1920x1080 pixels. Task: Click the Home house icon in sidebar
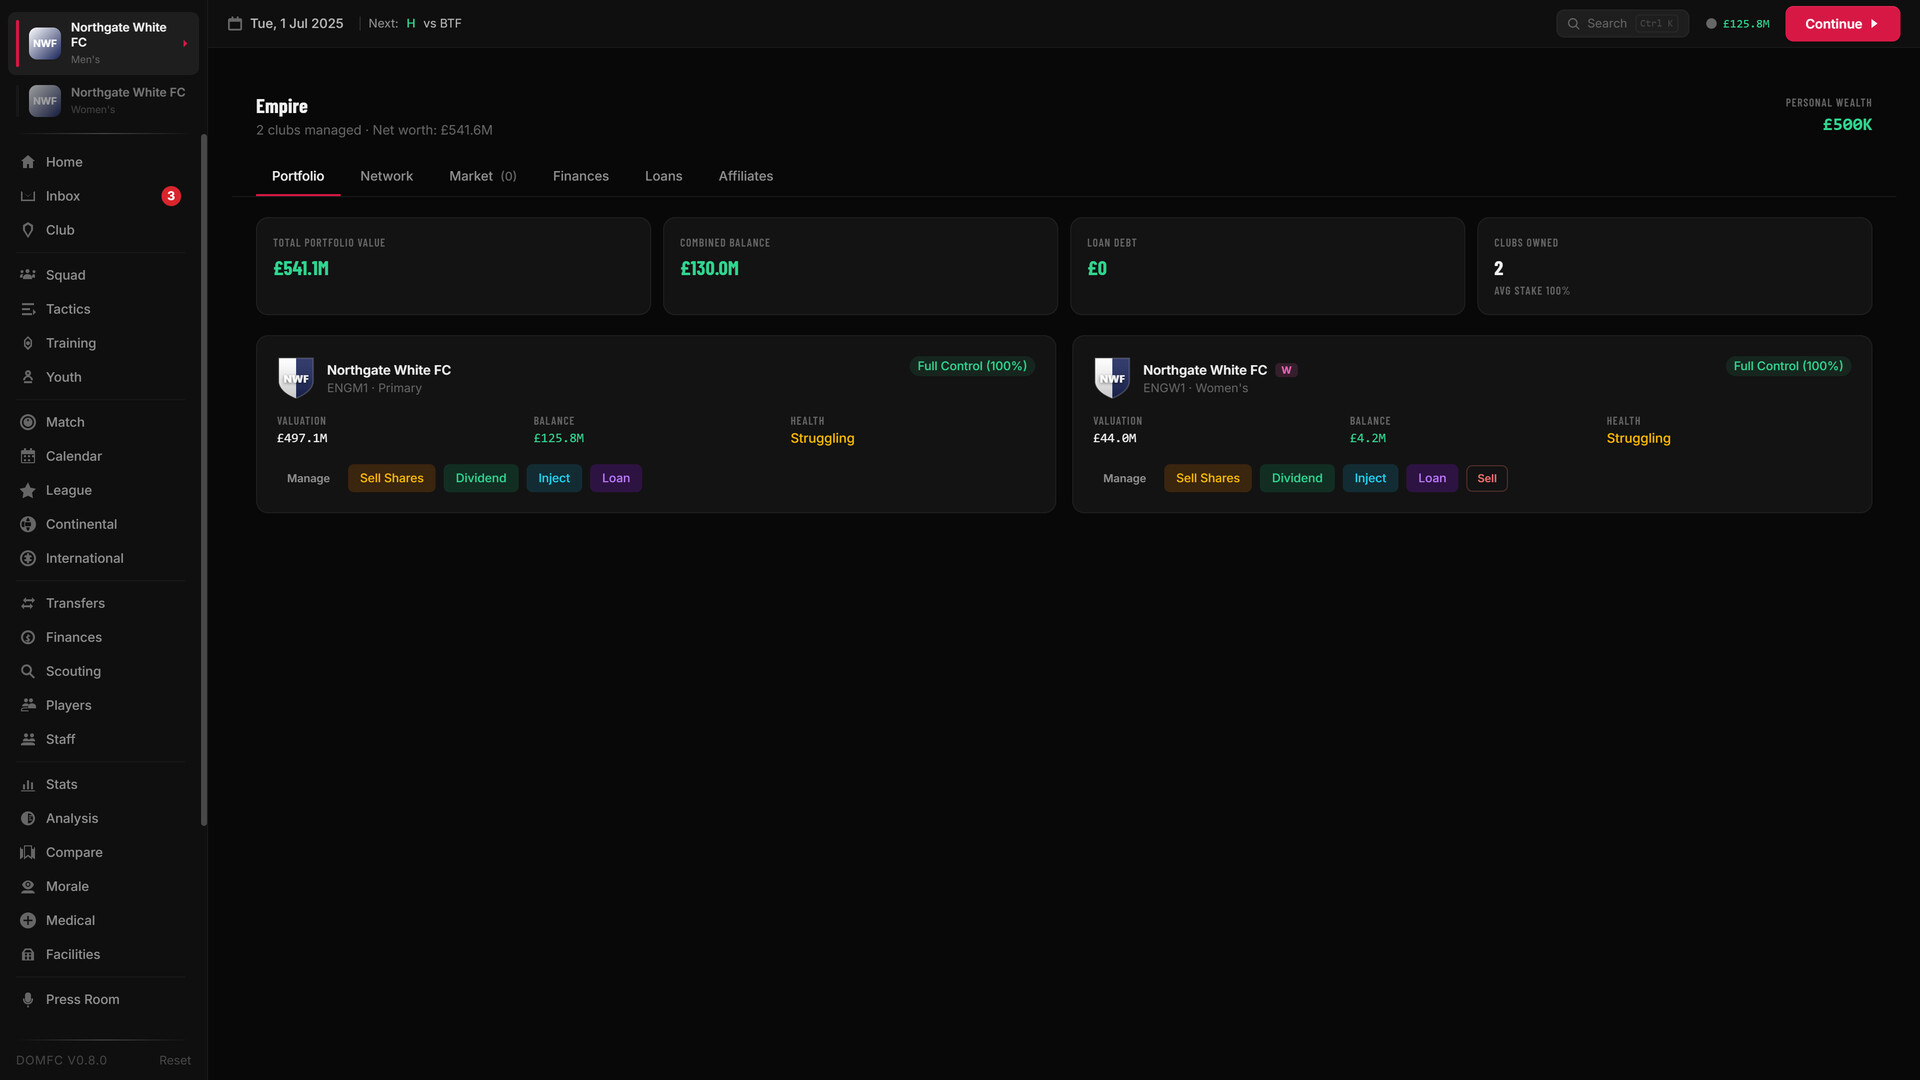coord(28,162)
